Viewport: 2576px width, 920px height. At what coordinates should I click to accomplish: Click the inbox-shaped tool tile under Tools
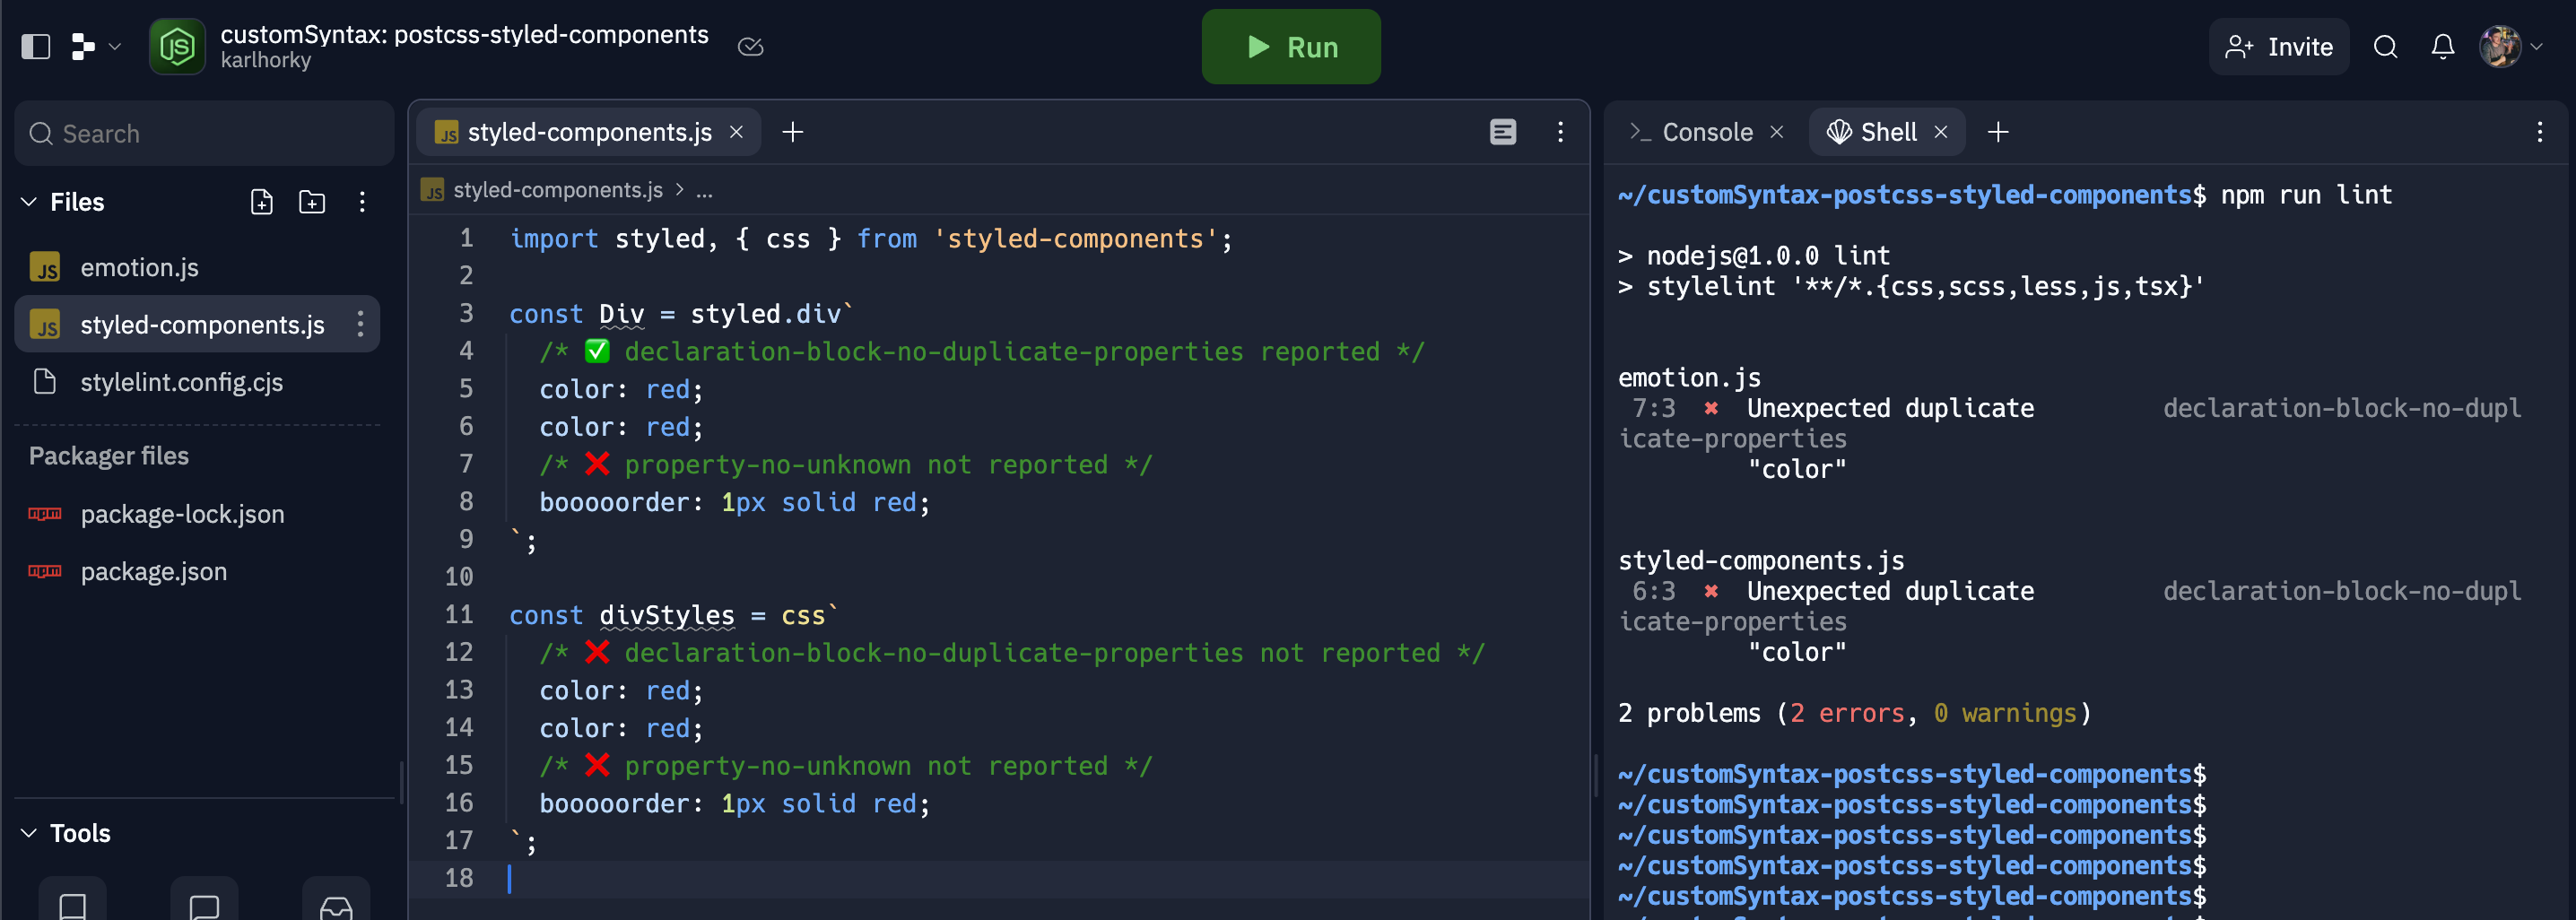[x=336, y=900]
